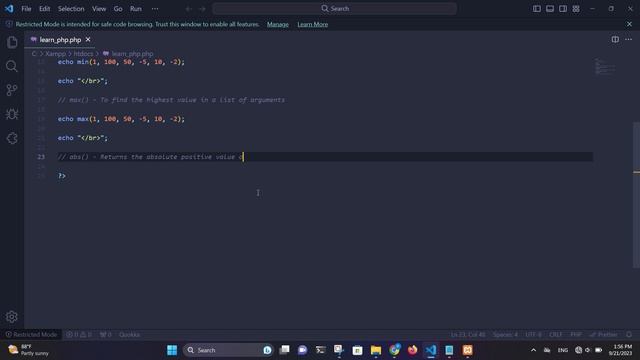Image resolution: width=640 pixels, height=360 pixels.
Task: Open the Run menu
Action: click(136, 9)
